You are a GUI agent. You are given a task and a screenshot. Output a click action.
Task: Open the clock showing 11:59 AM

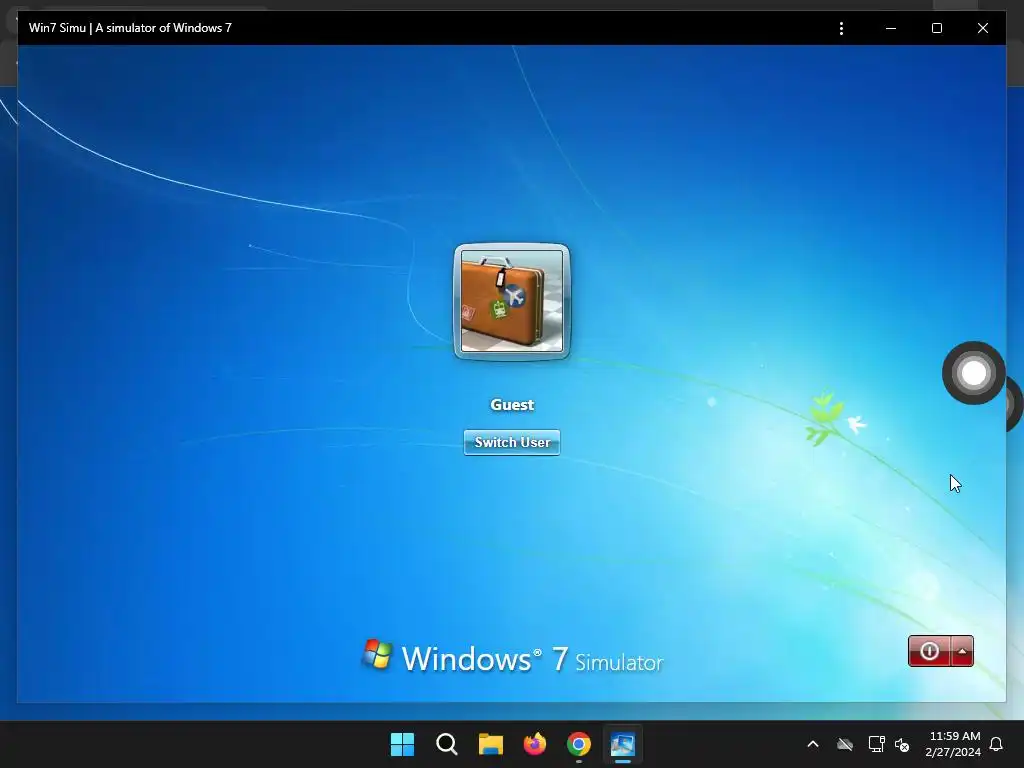click(955, 736)
